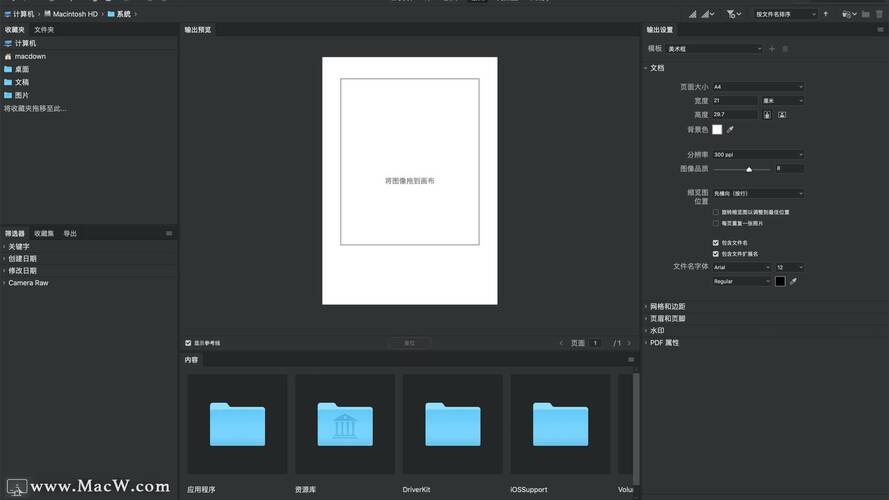Image resolution: width=889 pixels, height=500 pixels.
Task: Click the black font color swatch
Action: point(780,281)
